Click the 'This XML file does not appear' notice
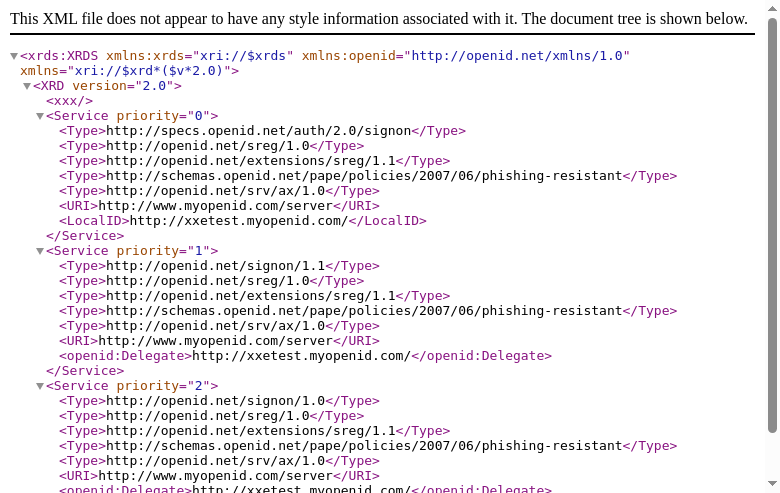The width and height of the screenshot is (780, 493). pyautogui.click(x=379, y=19)
